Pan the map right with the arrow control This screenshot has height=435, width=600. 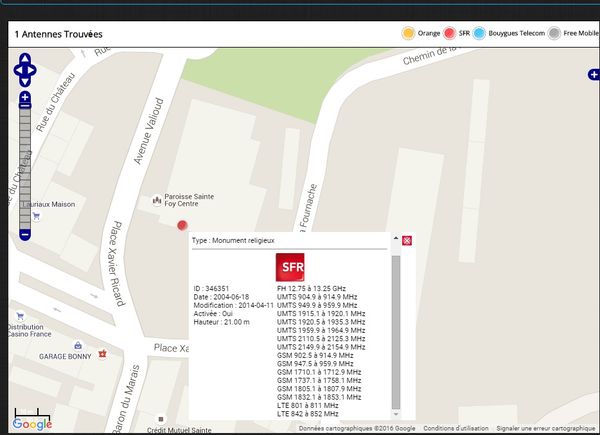(35, 71)
